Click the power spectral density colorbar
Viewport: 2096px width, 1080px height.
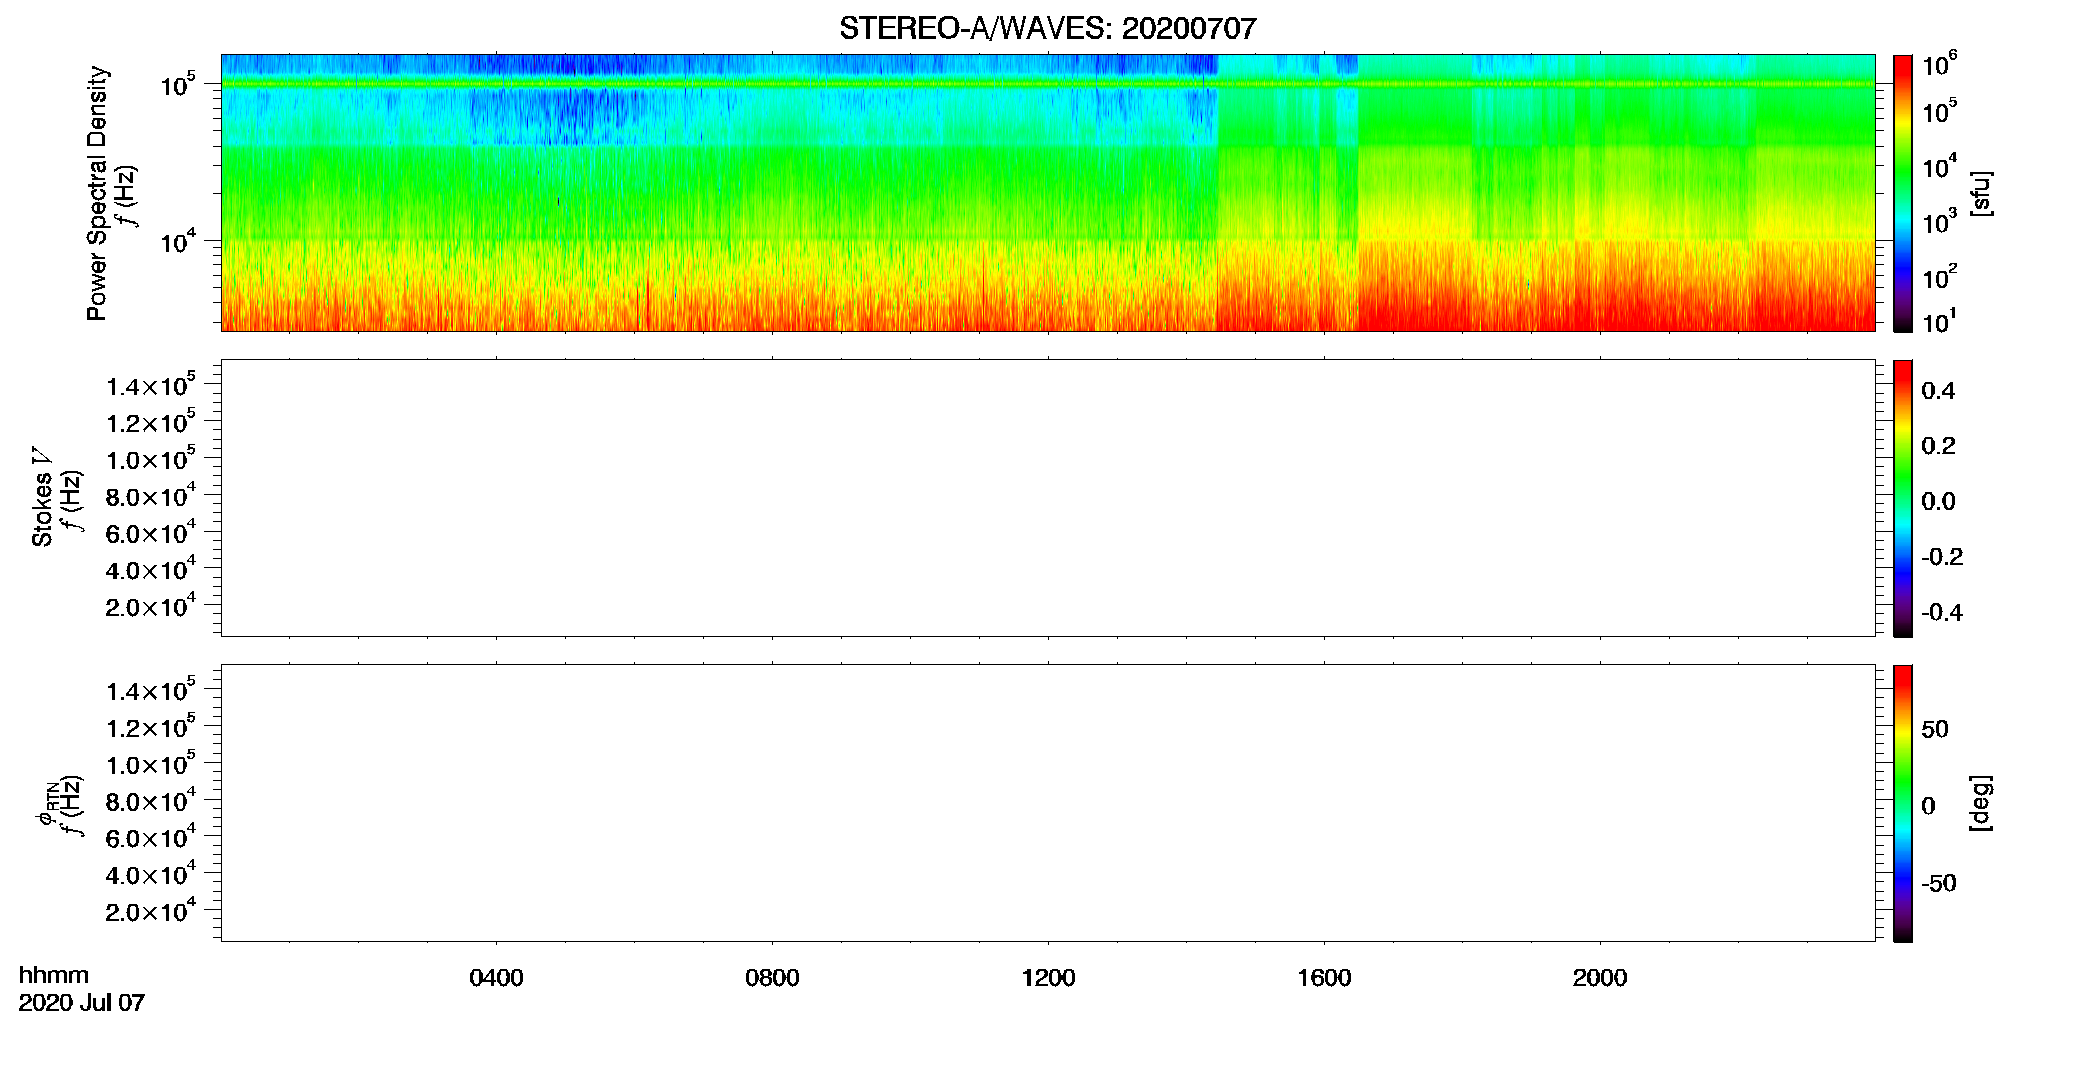[x=1903, y=193]
